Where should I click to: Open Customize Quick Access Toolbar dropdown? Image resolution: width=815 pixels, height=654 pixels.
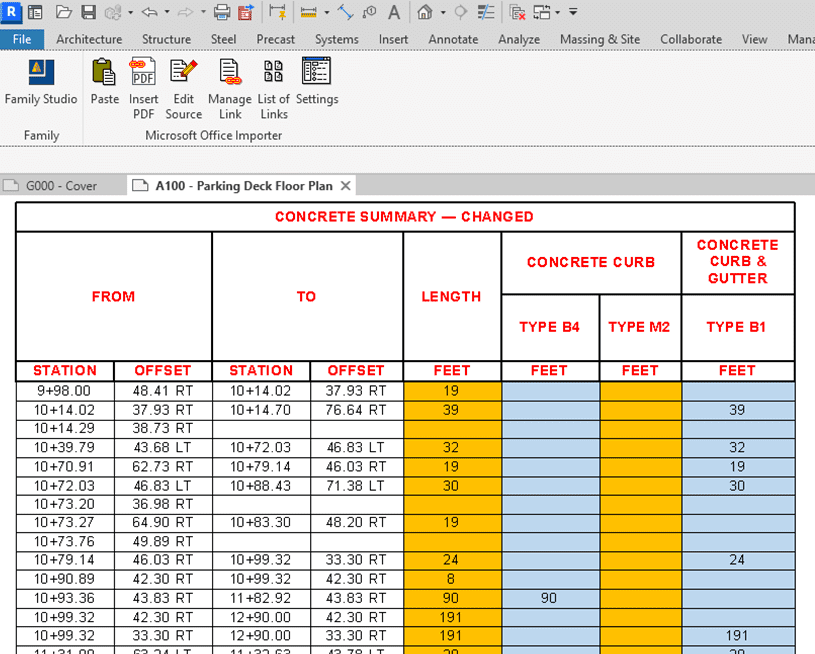click(573, 12)
